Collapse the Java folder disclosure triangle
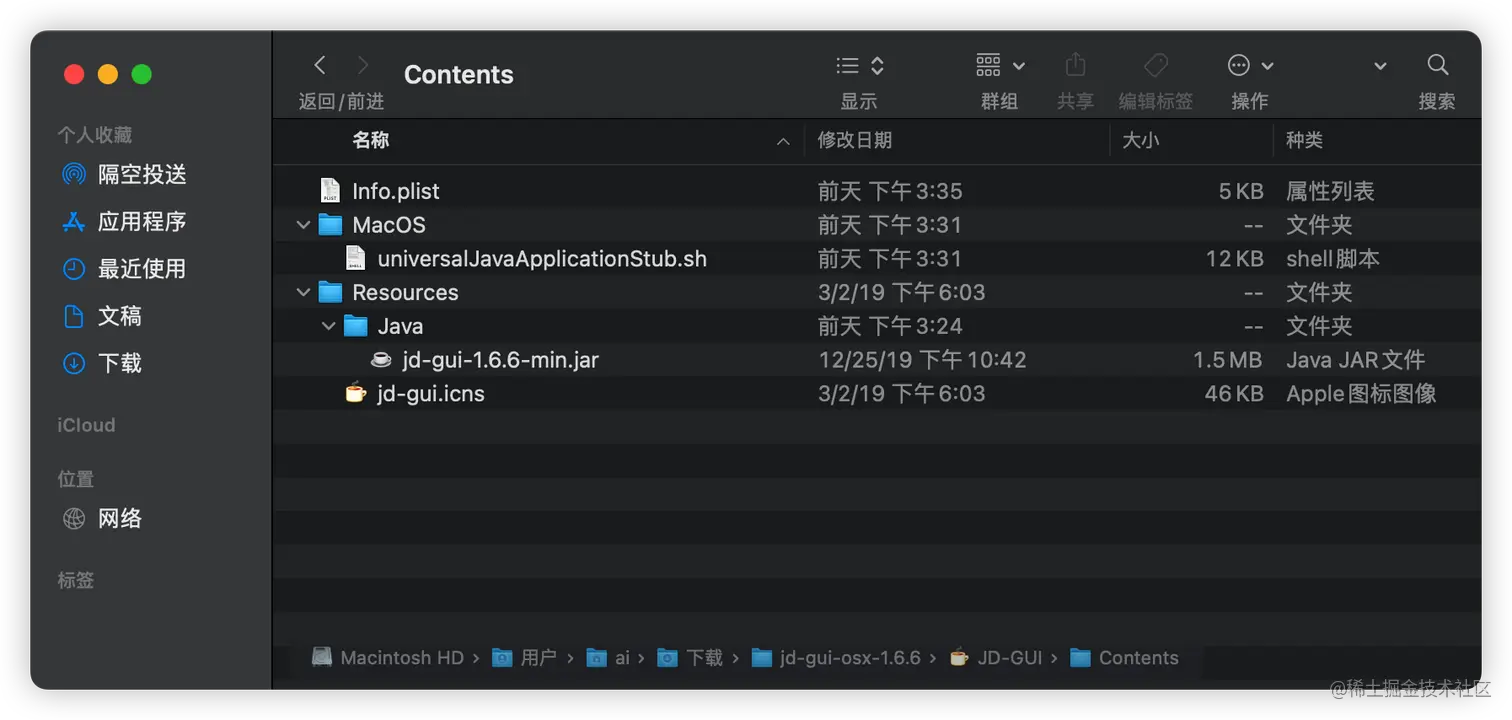1512x720 pixels. tap(328, 327)
